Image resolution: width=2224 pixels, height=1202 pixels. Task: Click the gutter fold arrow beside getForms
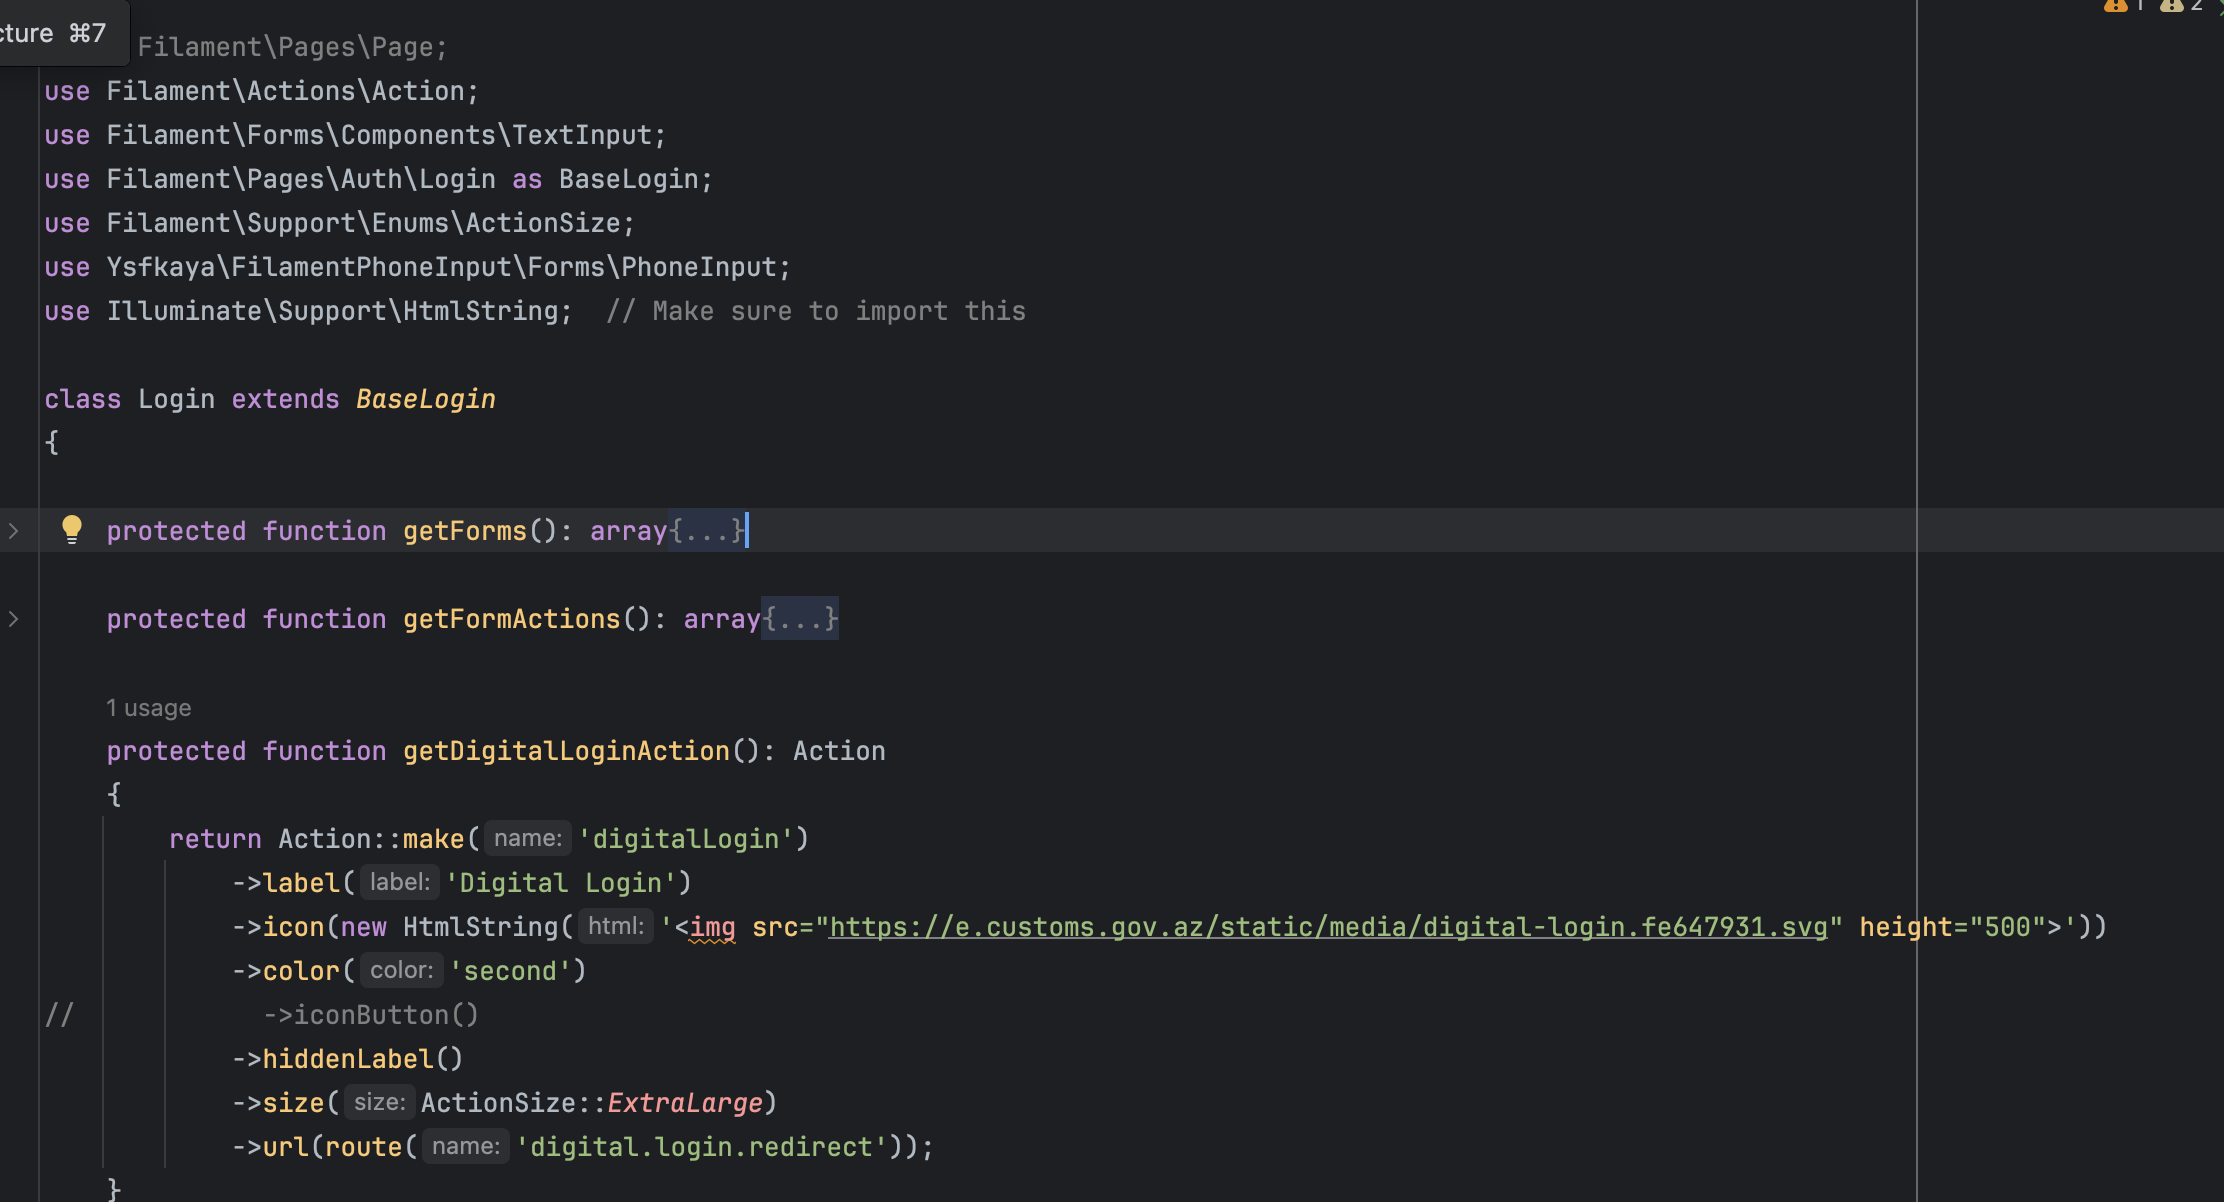[14, 531]
